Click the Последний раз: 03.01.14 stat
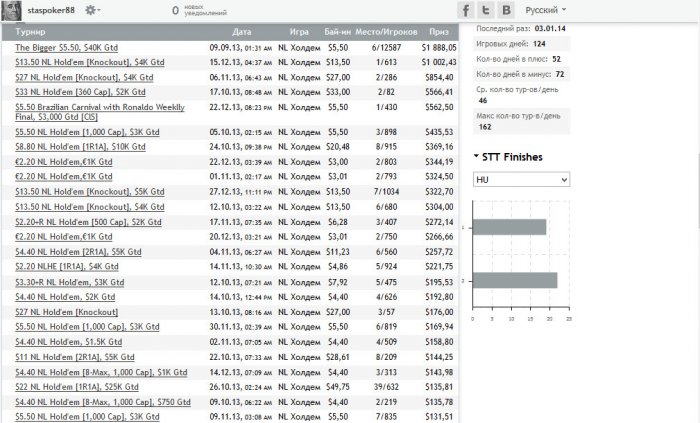 click(x=521, y=29)
